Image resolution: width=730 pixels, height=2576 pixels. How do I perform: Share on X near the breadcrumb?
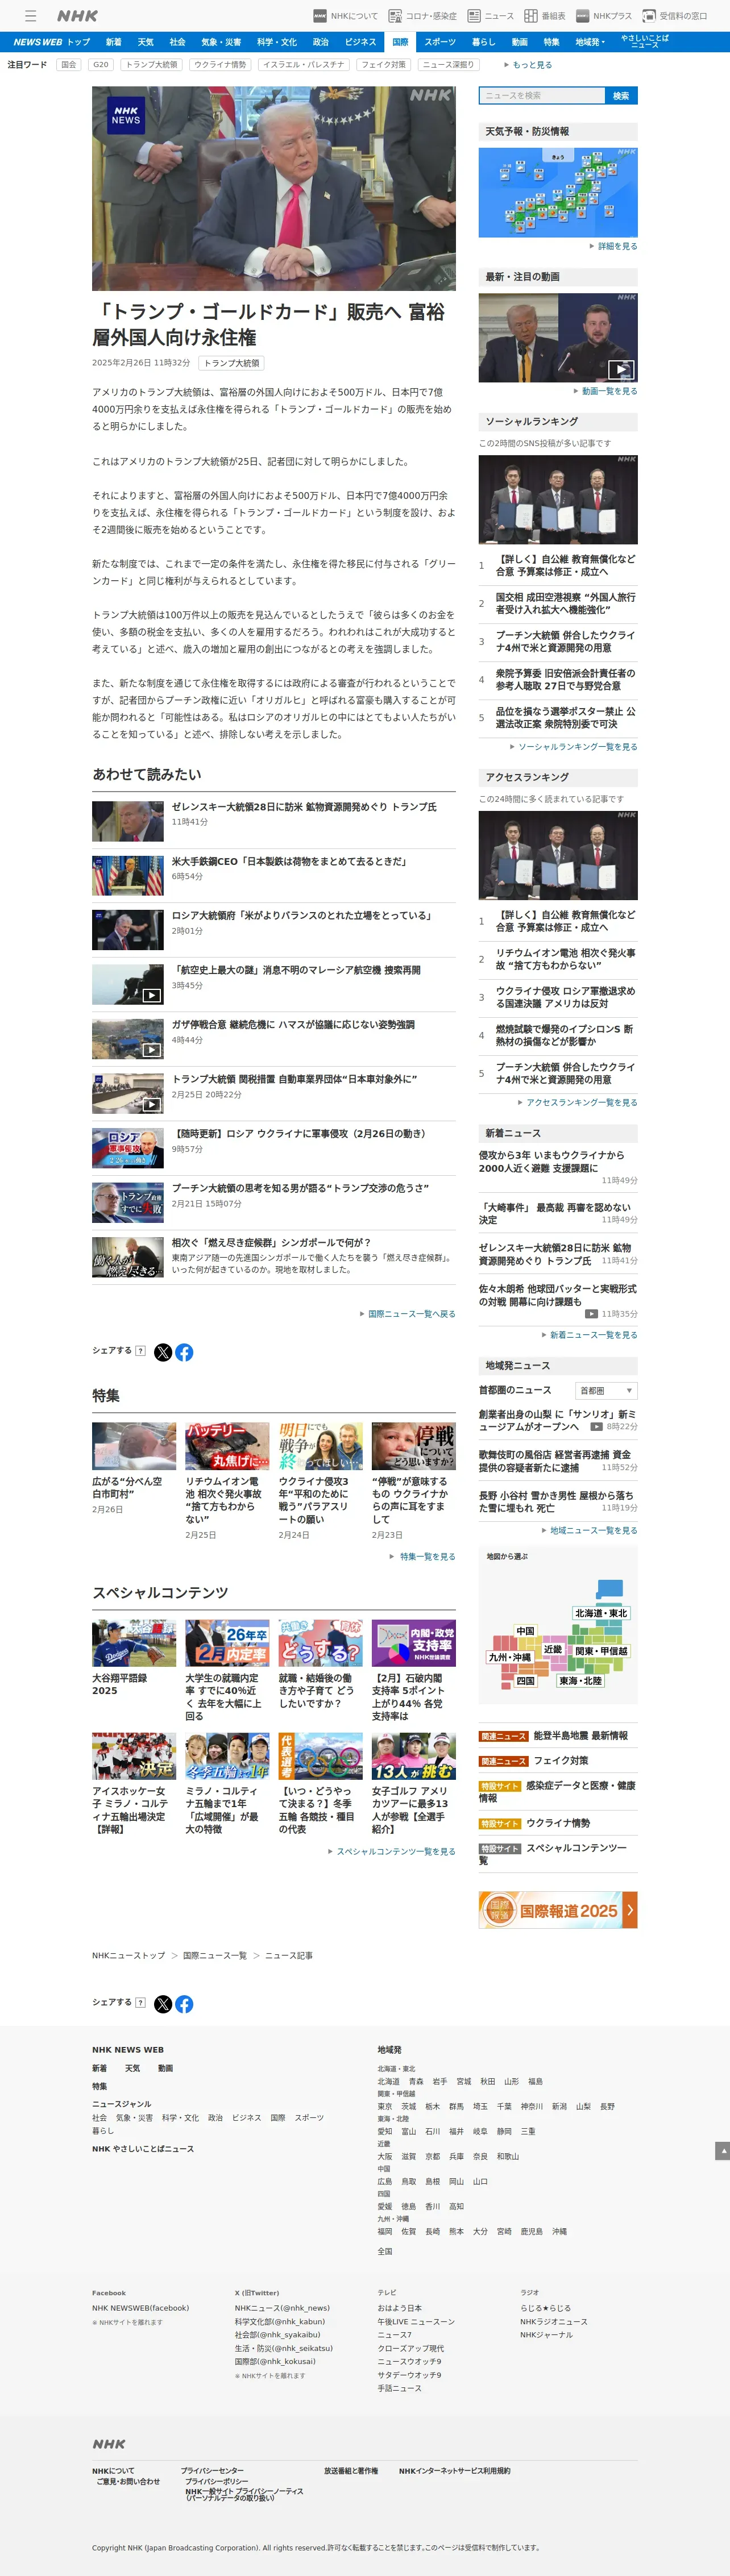[x=163, y=2004]
